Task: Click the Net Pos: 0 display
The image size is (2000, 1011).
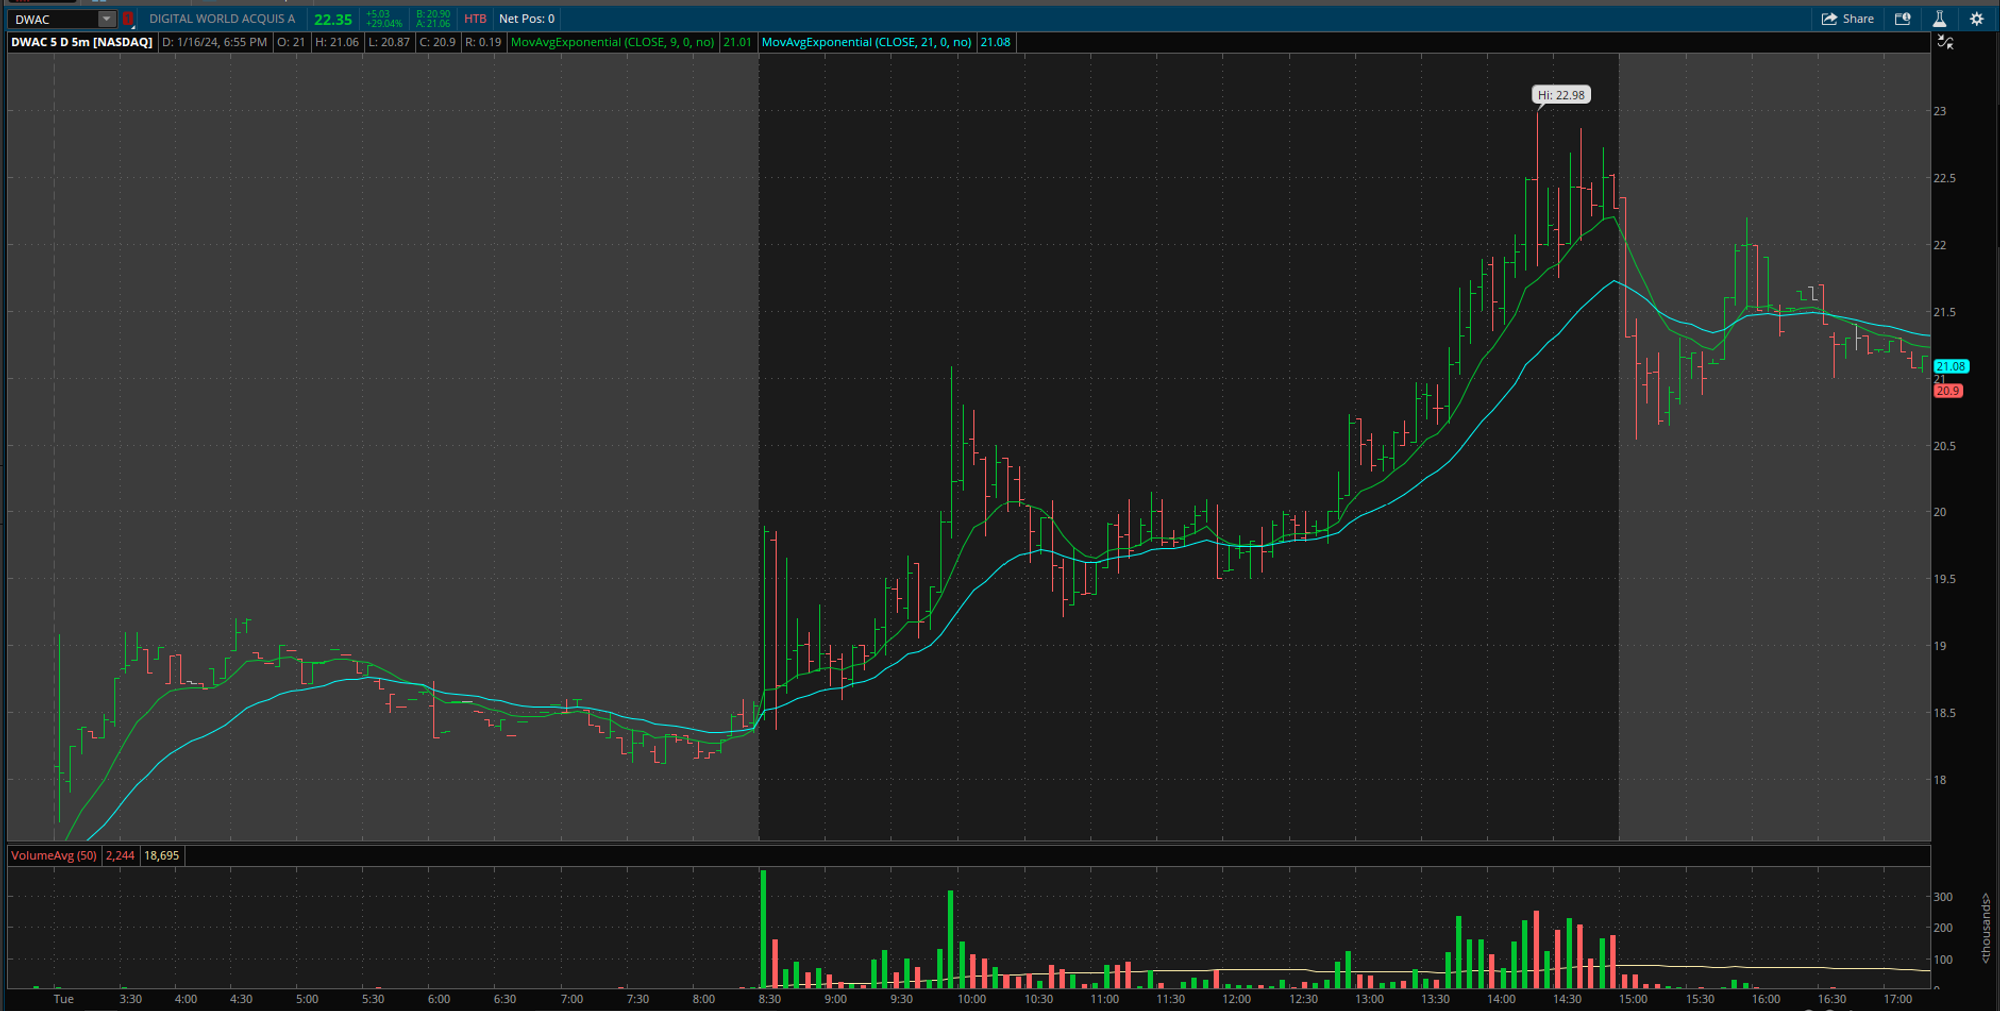Action: point(527,18)
